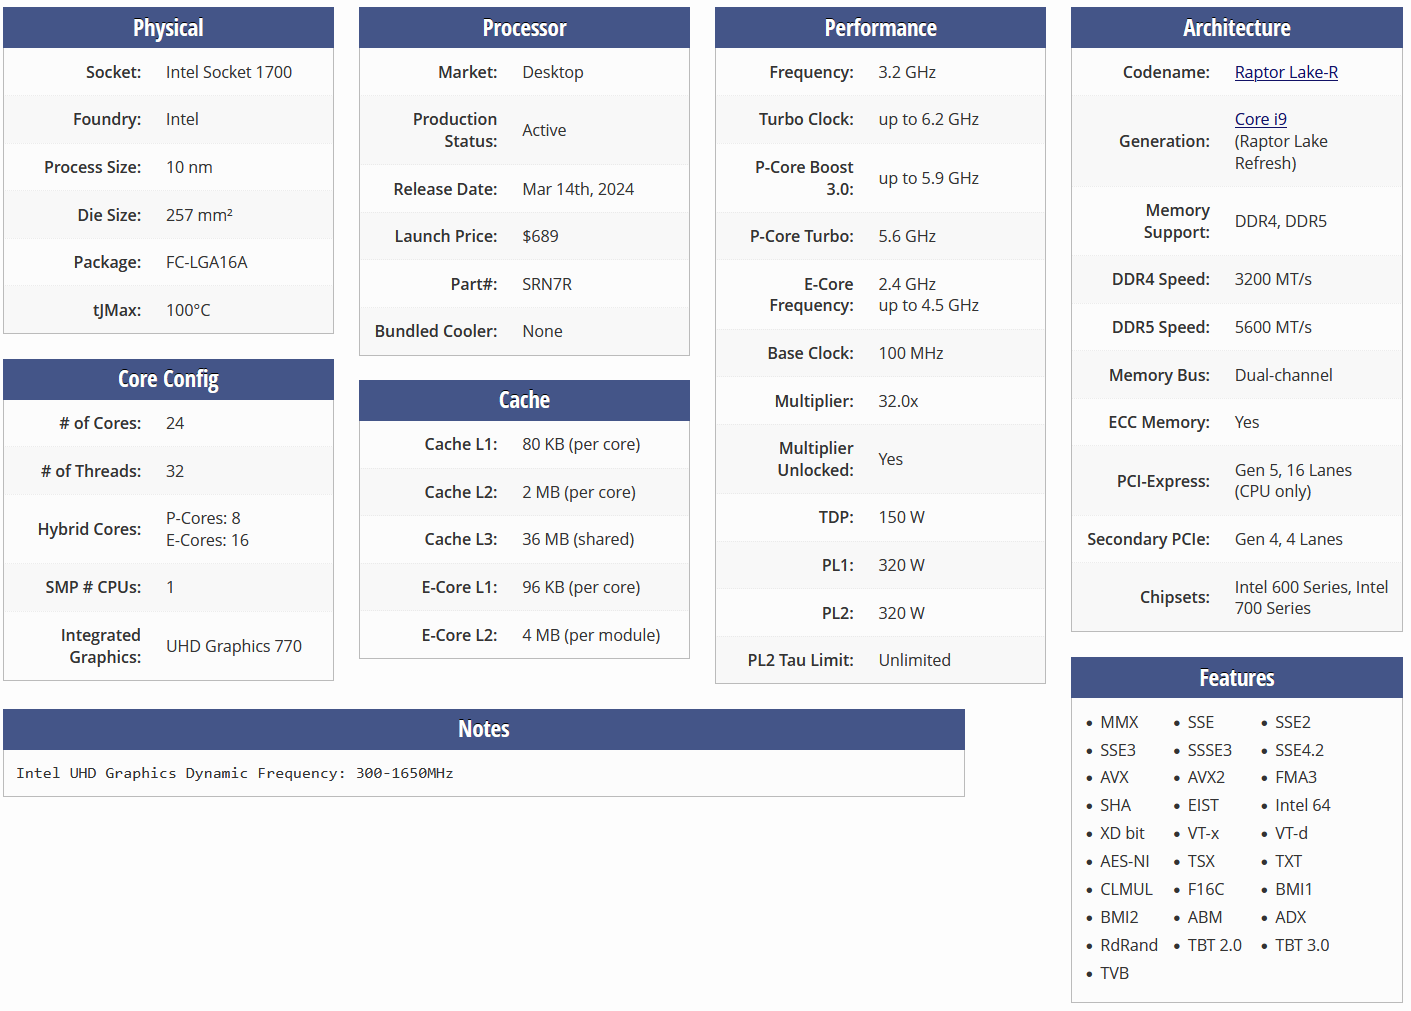Follow the Core i9 generation link
1411x1011 pixels.
coord(1261,119)
